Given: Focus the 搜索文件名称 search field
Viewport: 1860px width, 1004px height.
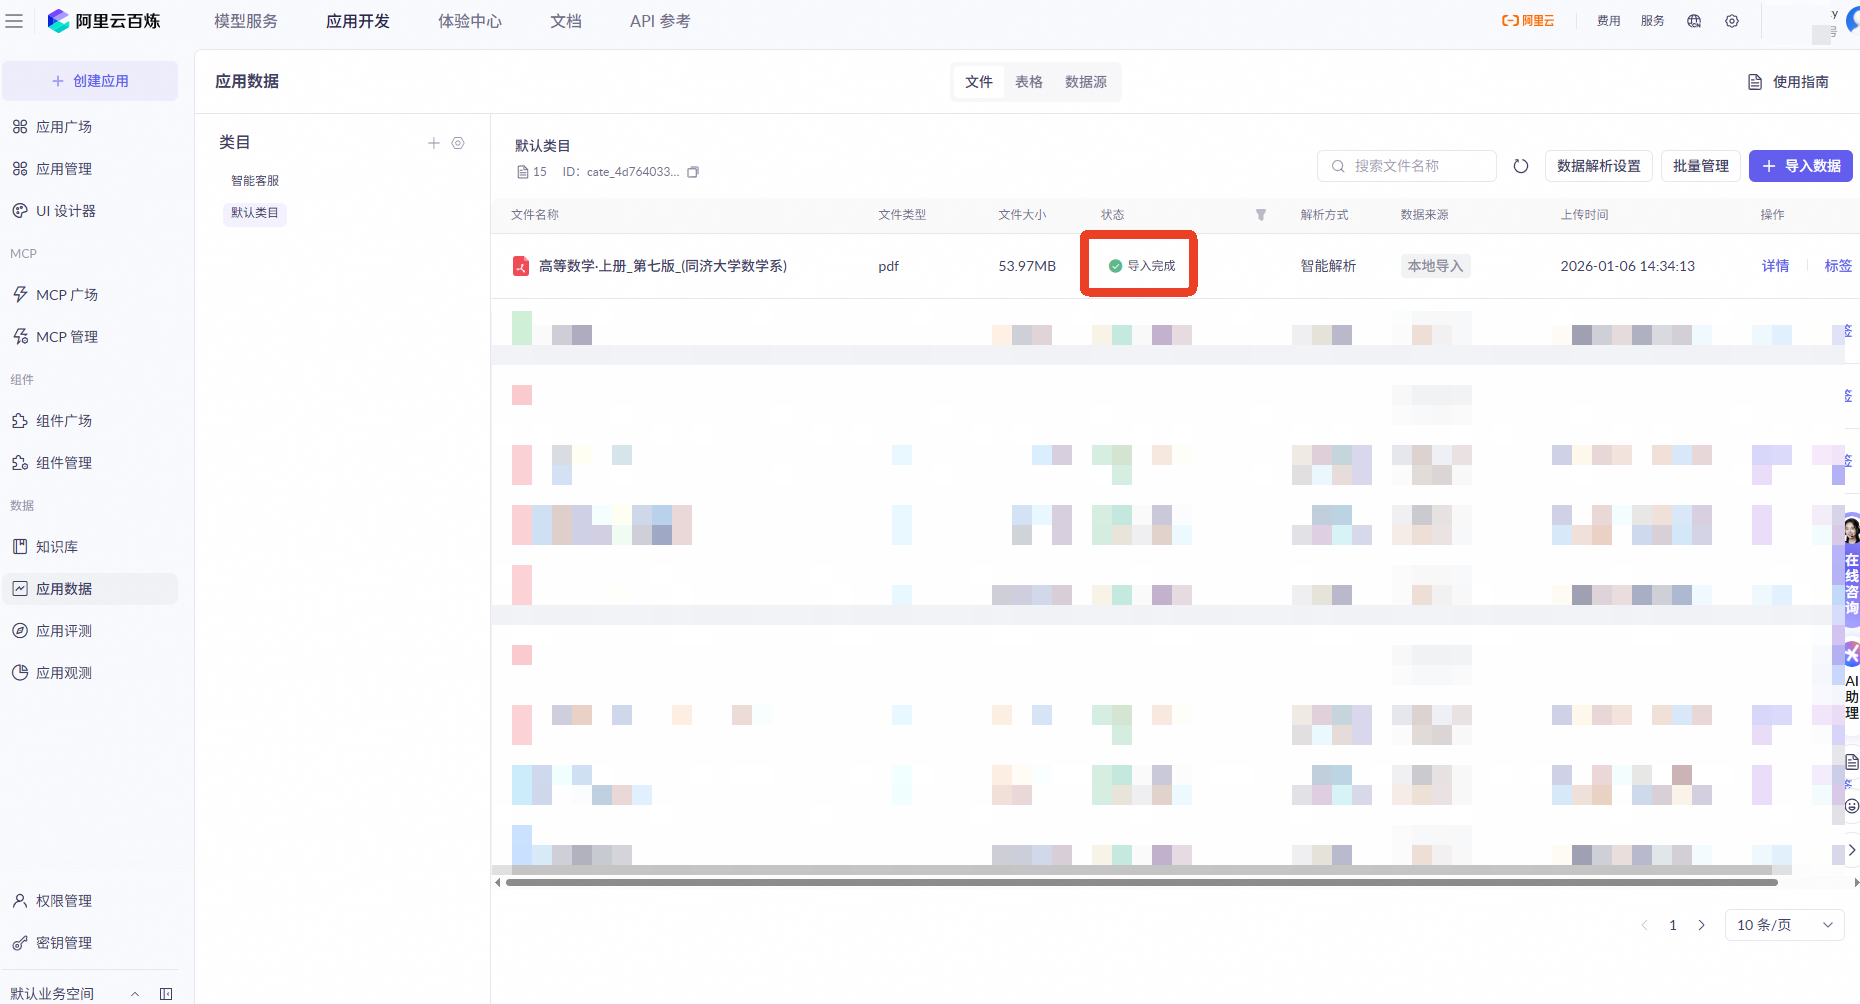Looking at the screenshot, I should pyautogui.click(x=1407, y=166).
